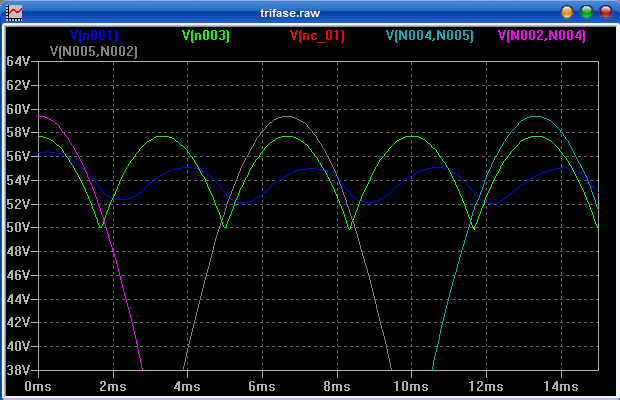Click the 50V vertical axis label
Image resolution: width=620 pixels, height=400 pixels.
(20, 227)
